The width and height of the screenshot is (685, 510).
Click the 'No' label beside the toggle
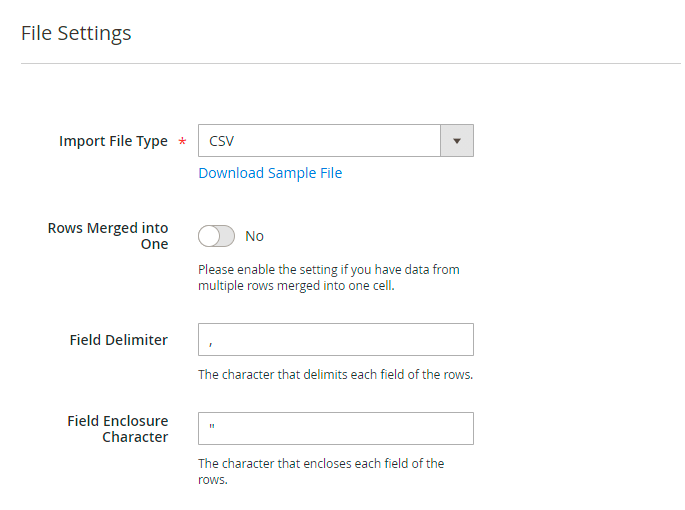[x=255, y=236]
